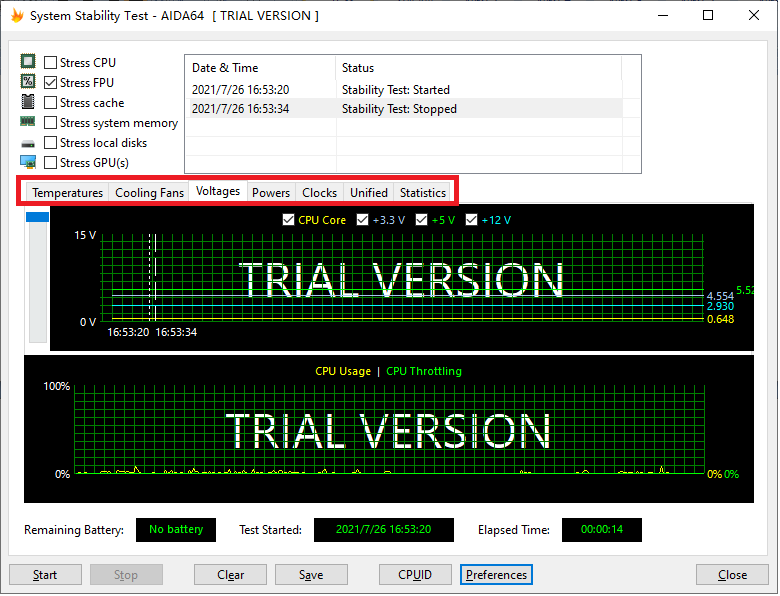Viewport: 780px width, 596px height.
Task: Click the CPU chip icon beside Stress CPU
Action: click(x=28, y=62)
